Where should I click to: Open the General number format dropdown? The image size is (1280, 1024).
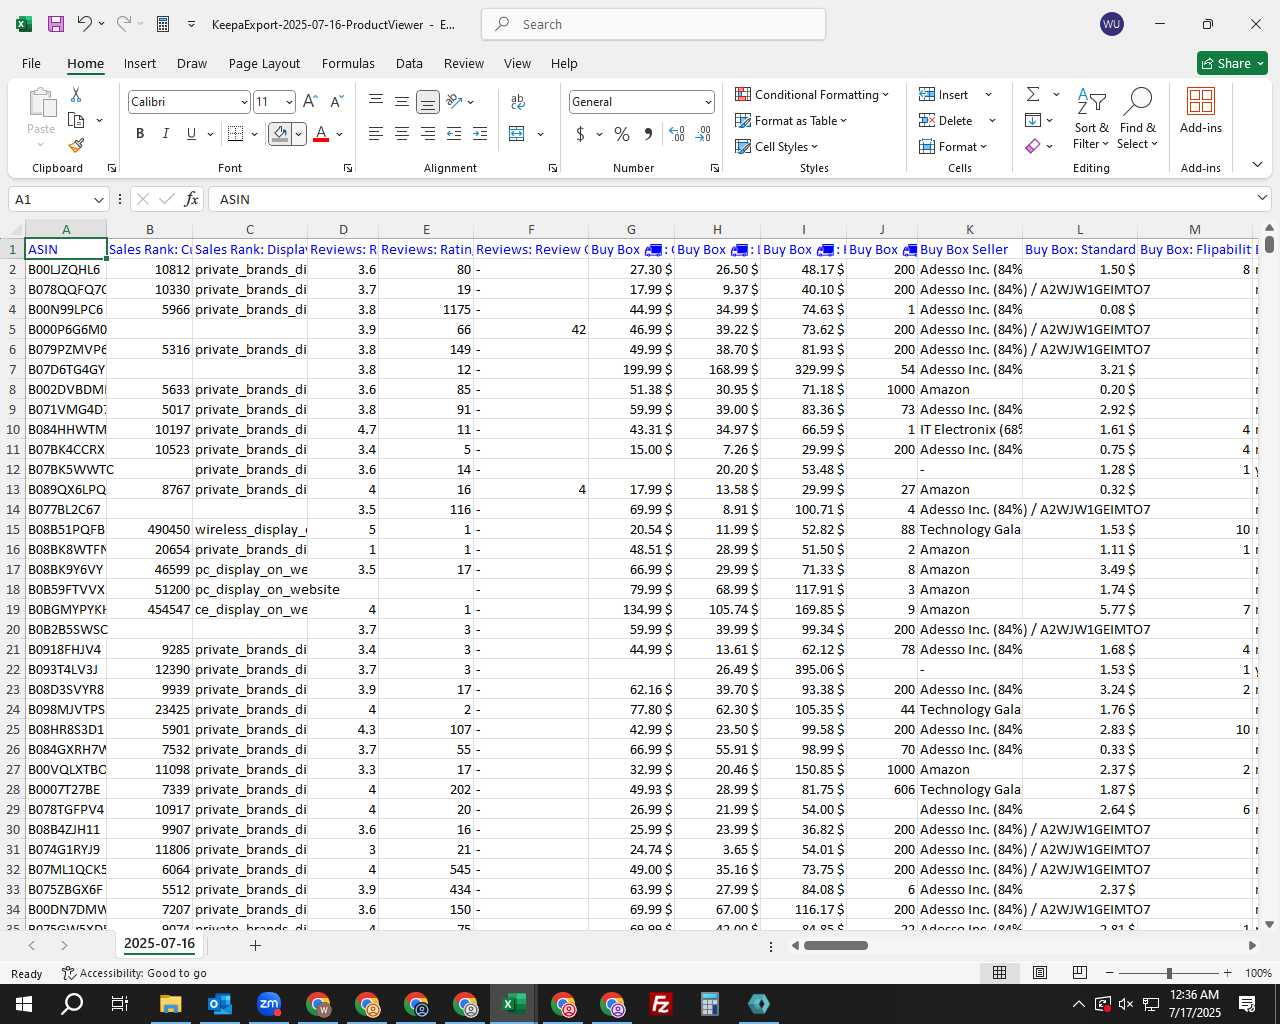[x=708, y=102]
